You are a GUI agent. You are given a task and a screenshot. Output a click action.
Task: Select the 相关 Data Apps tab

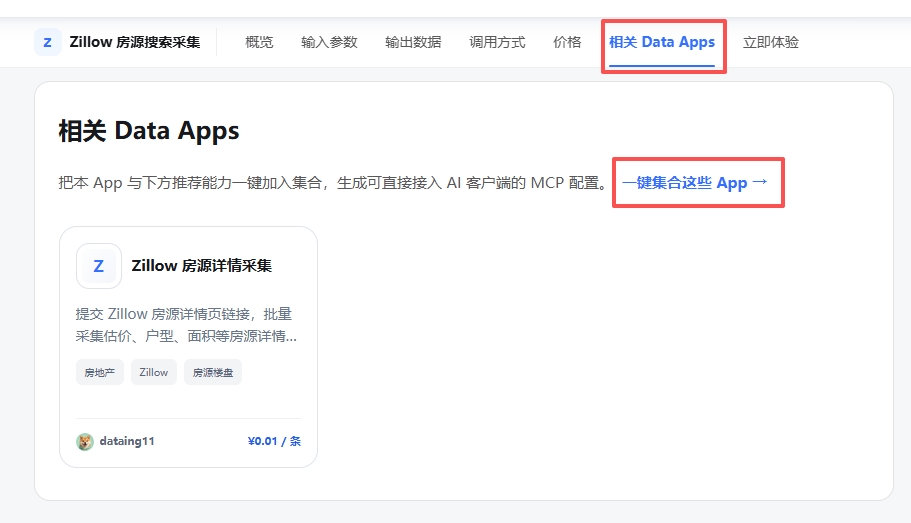[x=662, y=42]
